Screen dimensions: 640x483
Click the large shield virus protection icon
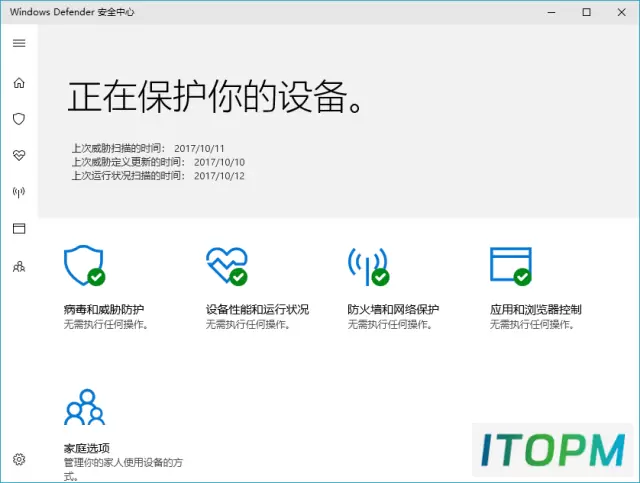84,265
